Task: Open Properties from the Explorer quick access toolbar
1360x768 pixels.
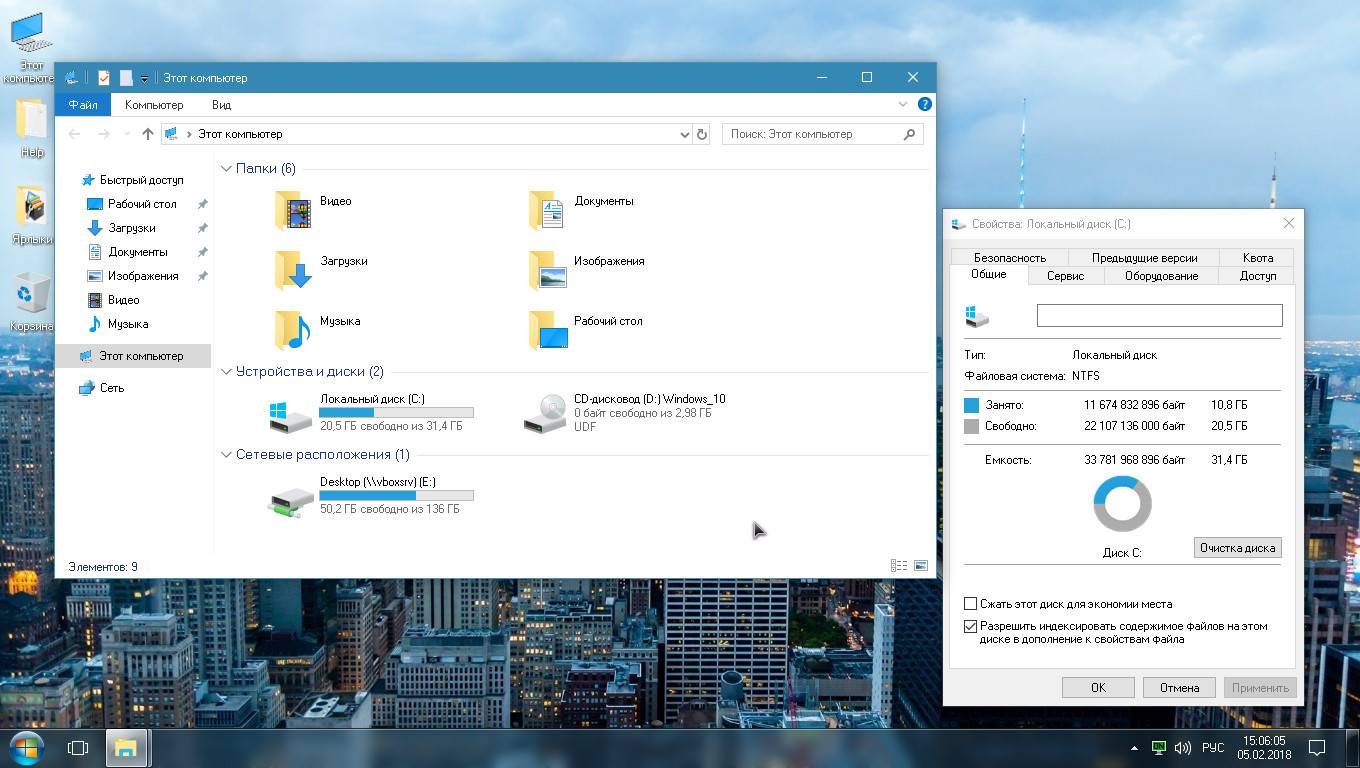Action: [x=103, y=78]
